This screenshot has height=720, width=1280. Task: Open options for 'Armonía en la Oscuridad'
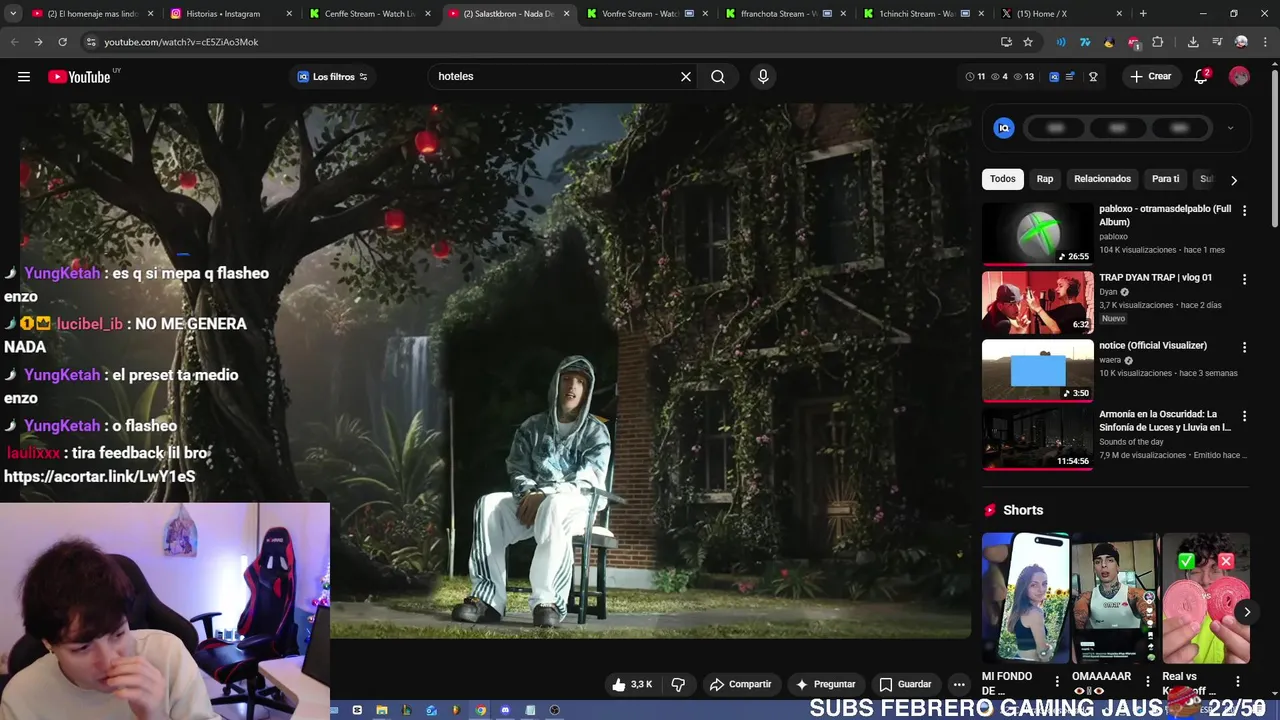click(x=1244, y=415)
